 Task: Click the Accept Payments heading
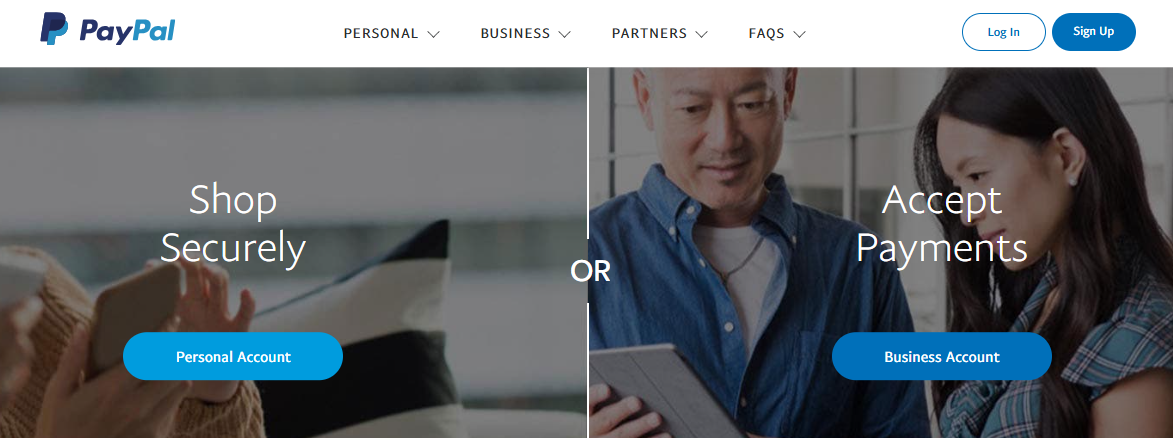[942, 223]
